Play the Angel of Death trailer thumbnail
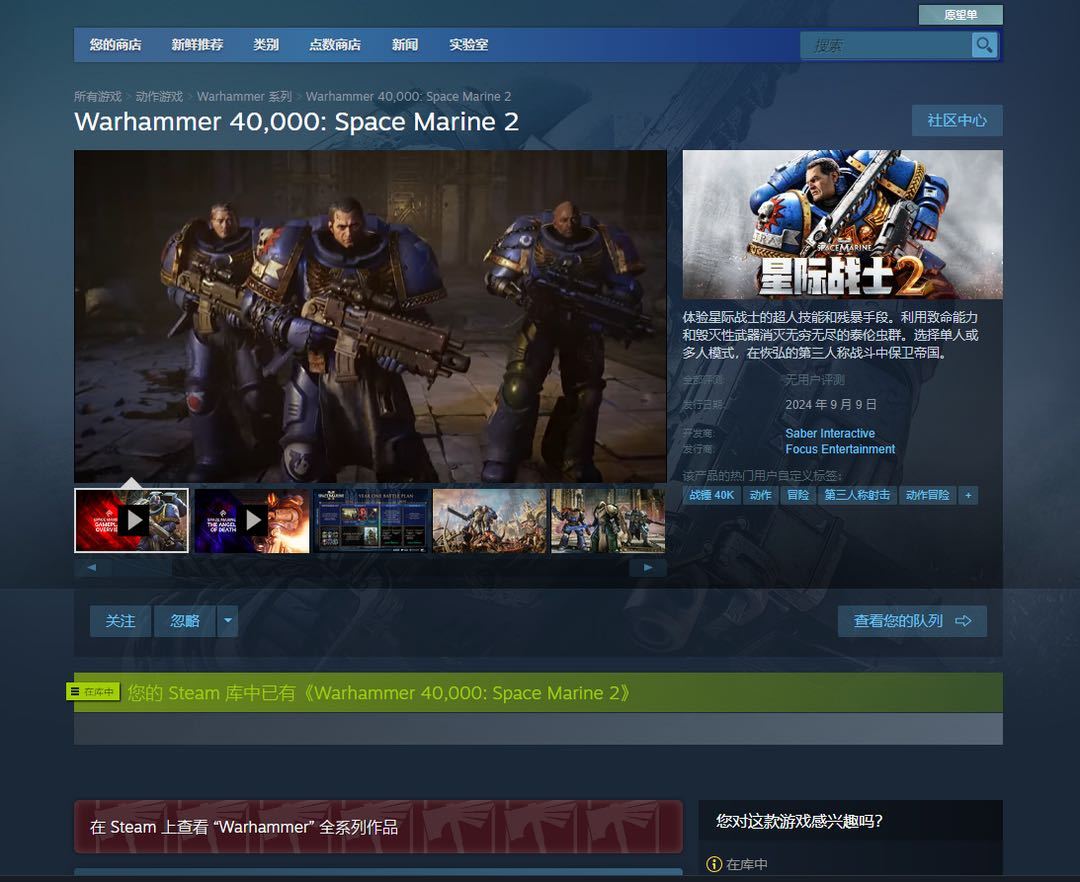The height and width of the screenshot is (882, 1080). [x=251, y=521]
